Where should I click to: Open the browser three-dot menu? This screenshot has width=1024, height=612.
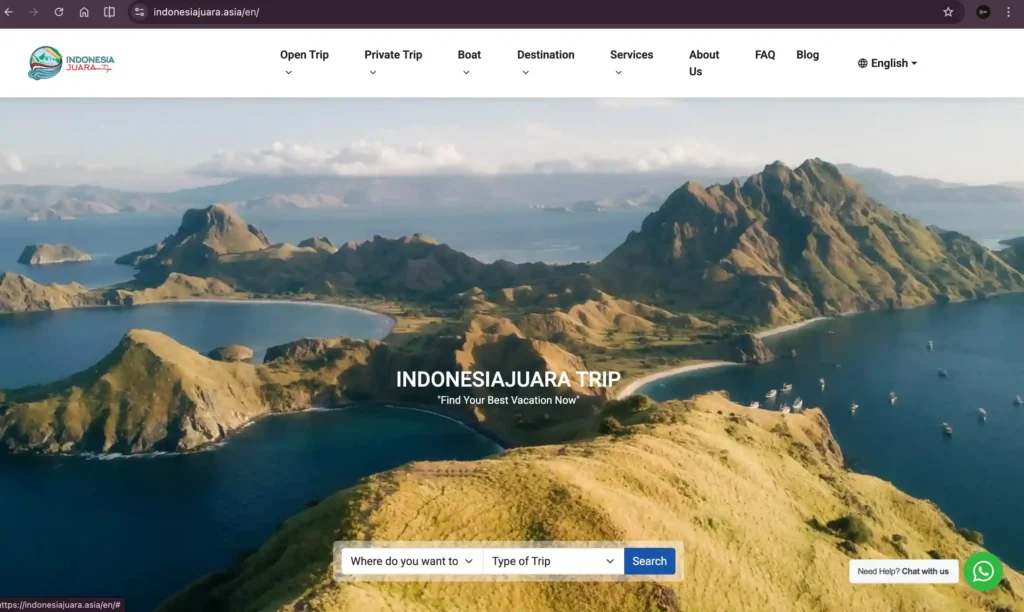click(1009, 13)
